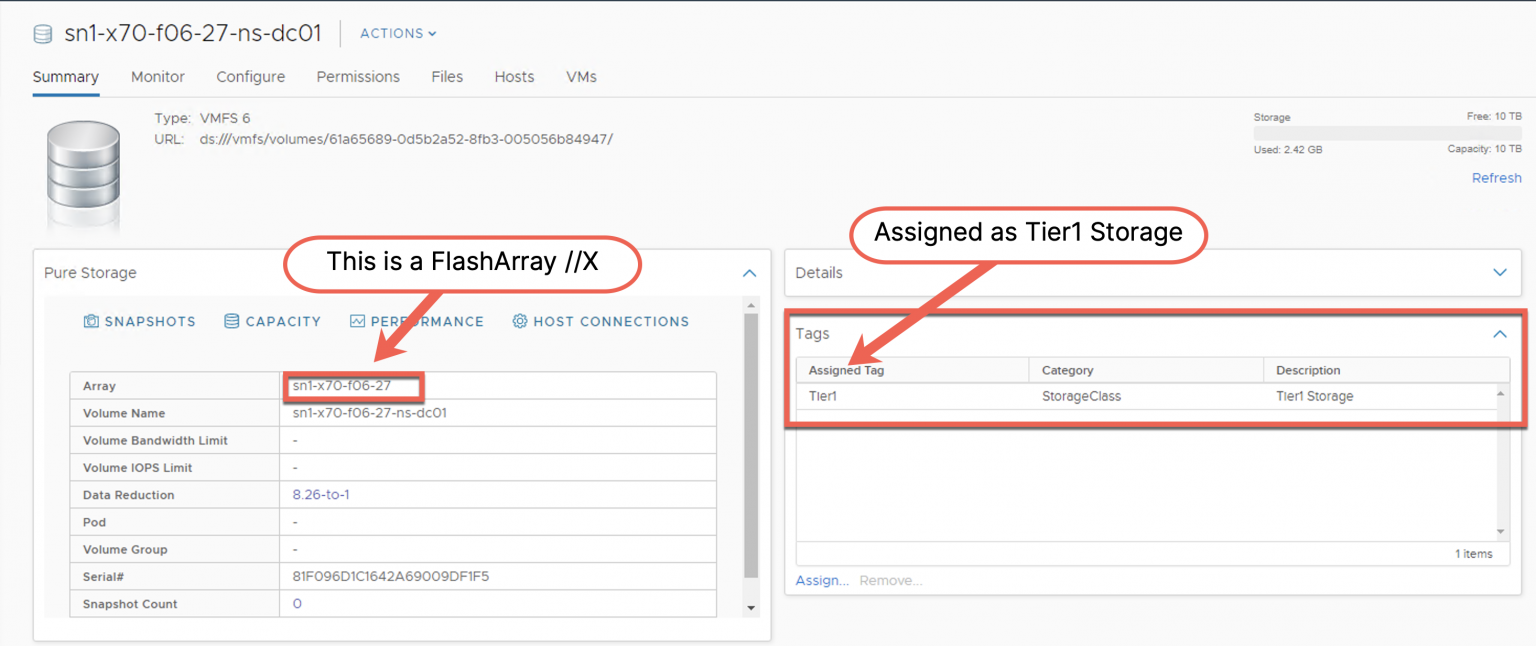Open the Permissions tab
The image size is (1536, 646).
[x=358, y=77]
